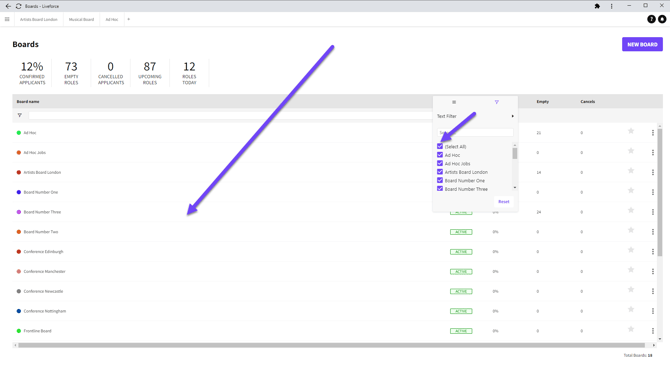Switch to Artists Board London tab
The width and height of the screenshot is (670, 373).
point(38,19)
